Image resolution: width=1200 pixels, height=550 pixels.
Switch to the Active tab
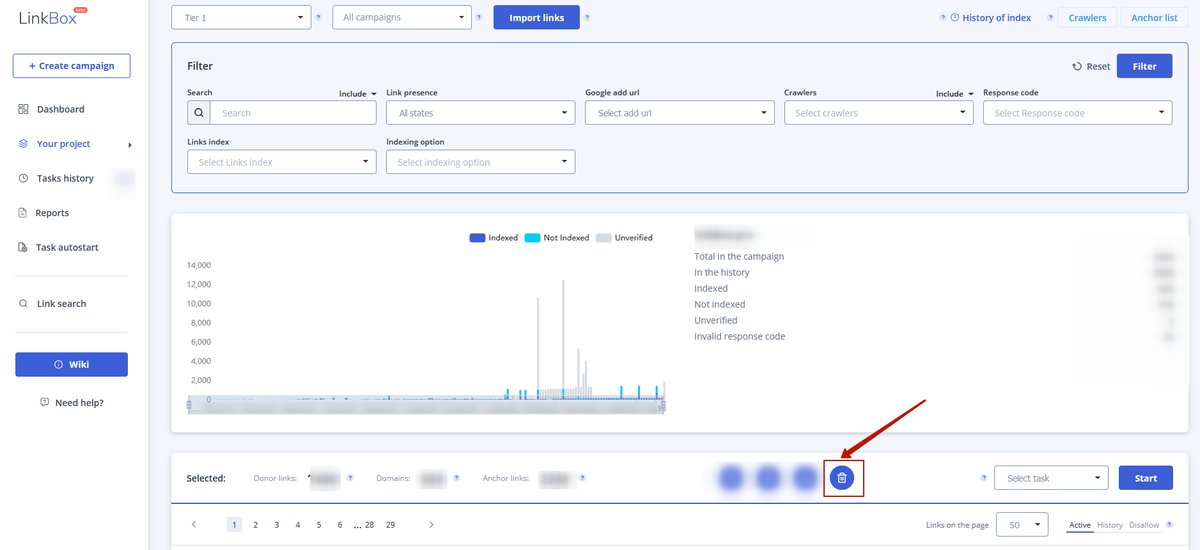coord(1080,525)
